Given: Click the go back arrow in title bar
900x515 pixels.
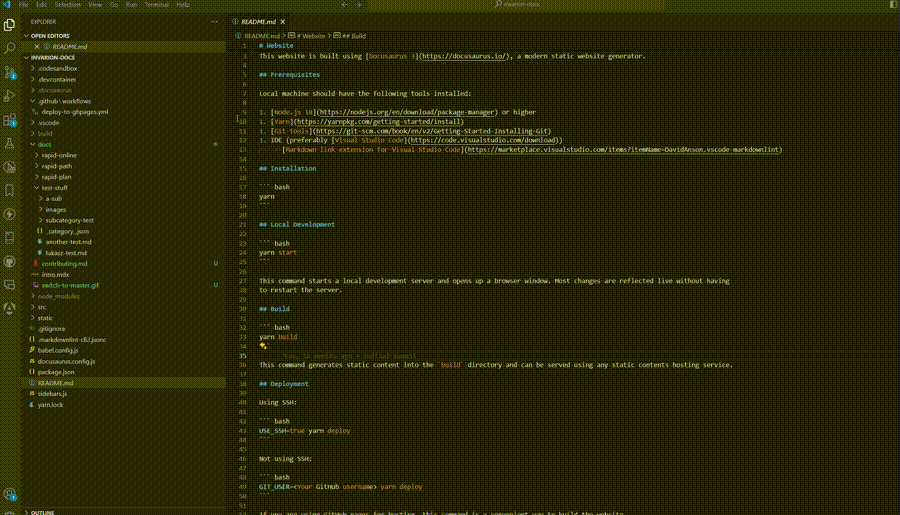Looking at the screenshot, I should [x=344, y=5].
